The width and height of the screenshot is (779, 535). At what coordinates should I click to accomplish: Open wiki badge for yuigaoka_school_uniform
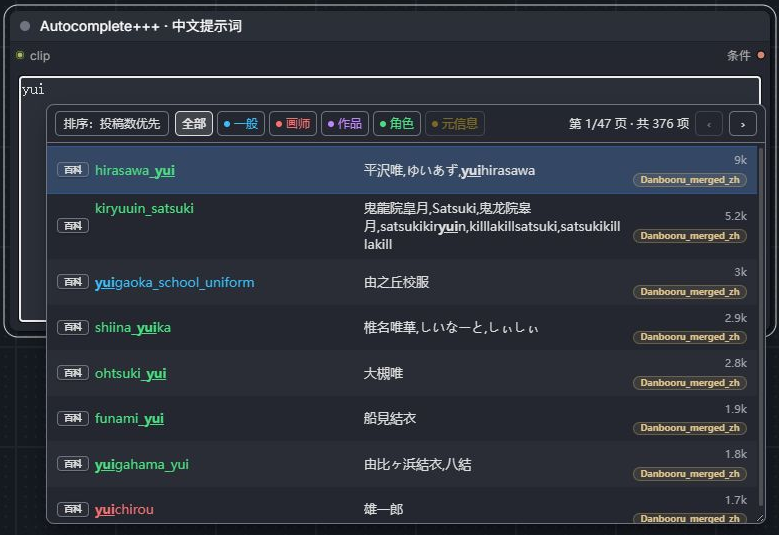(x=73, y=282)
